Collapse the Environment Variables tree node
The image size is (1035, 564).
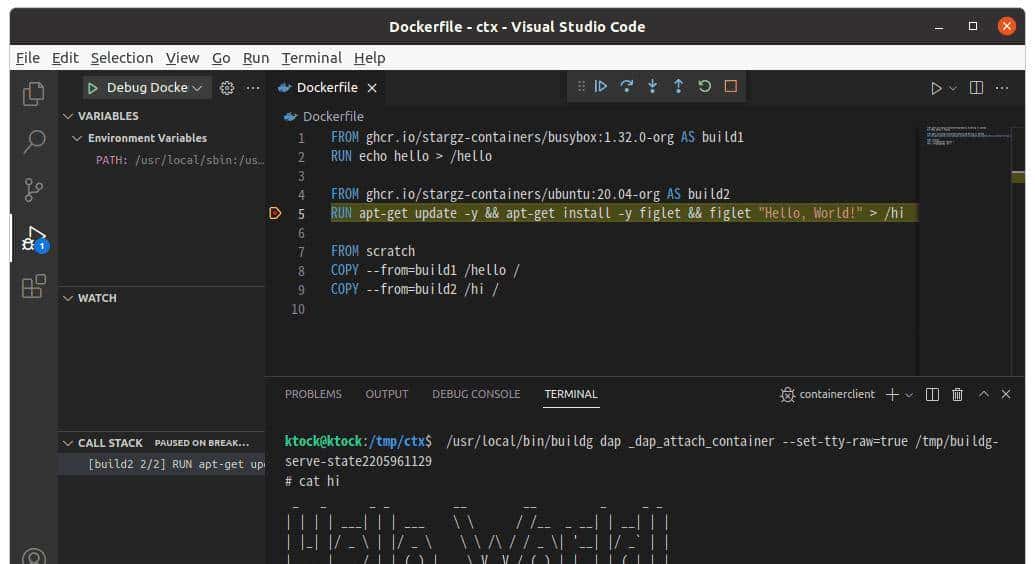click(77, 138)
